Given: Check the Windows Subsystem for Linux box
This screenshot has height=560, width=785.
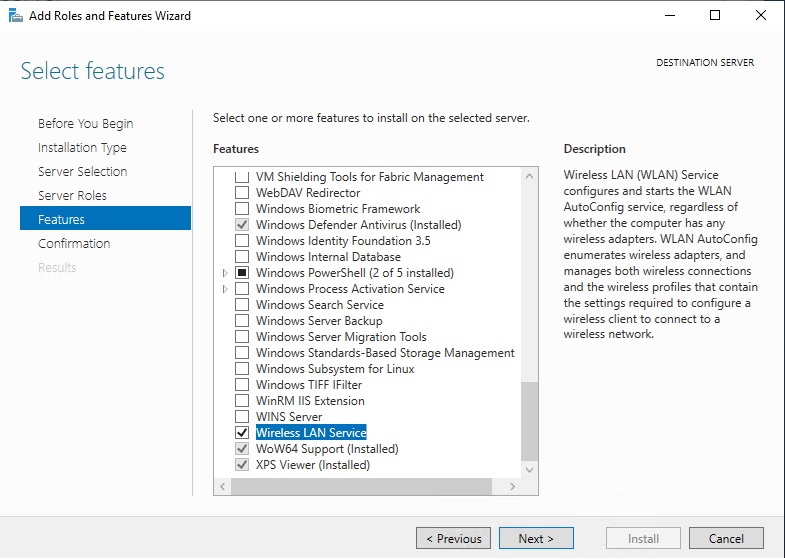Looking at the screenshot, I should (242, 368).
